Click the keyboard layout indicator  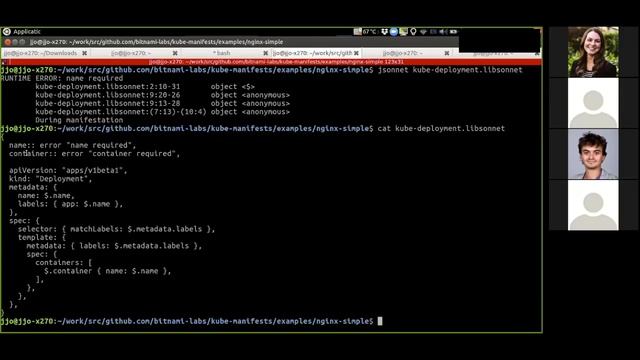point(433,32)
